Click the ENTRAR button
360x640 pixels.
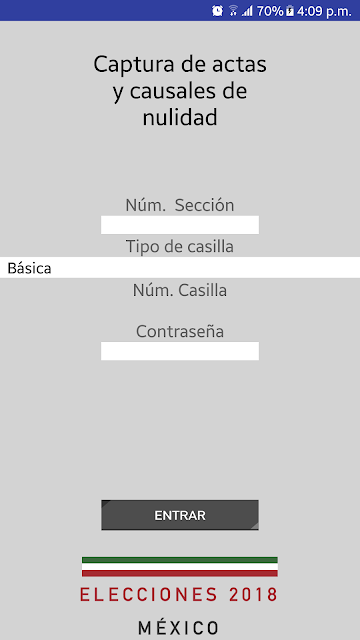[180, 515]
